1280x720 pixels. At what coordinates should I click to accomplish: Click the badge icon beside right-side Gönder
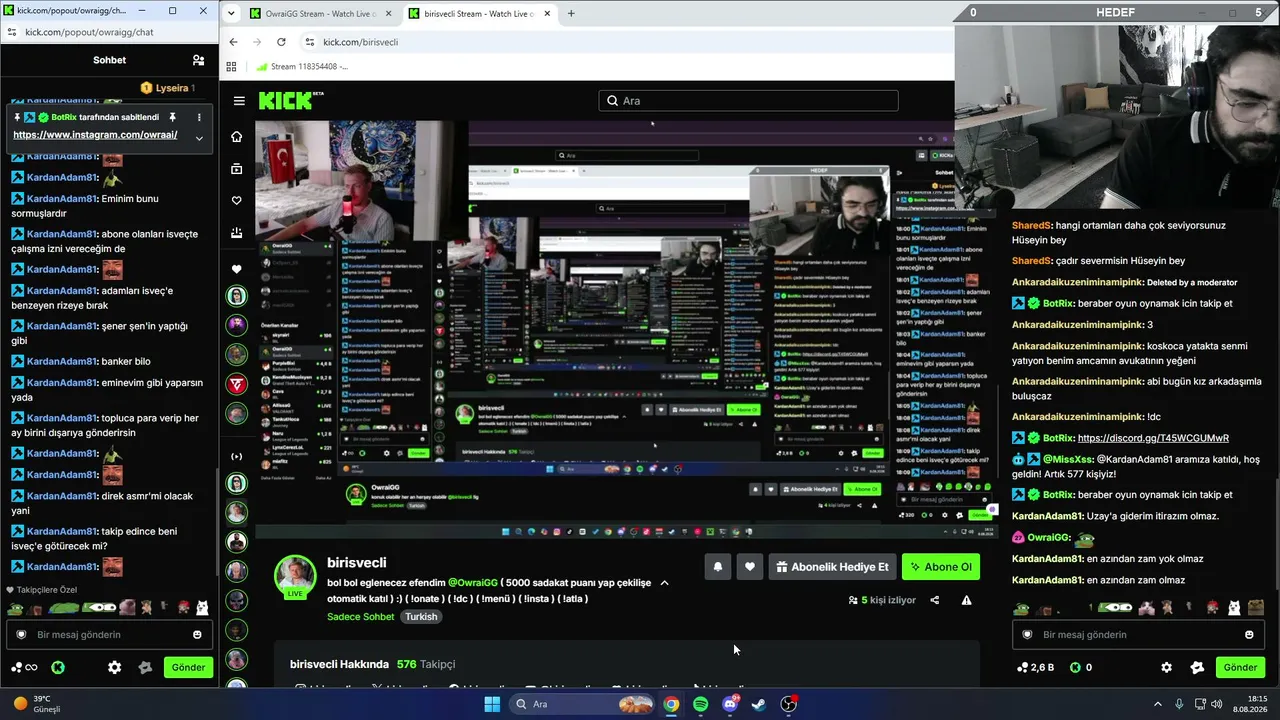tap(1197, 667)
